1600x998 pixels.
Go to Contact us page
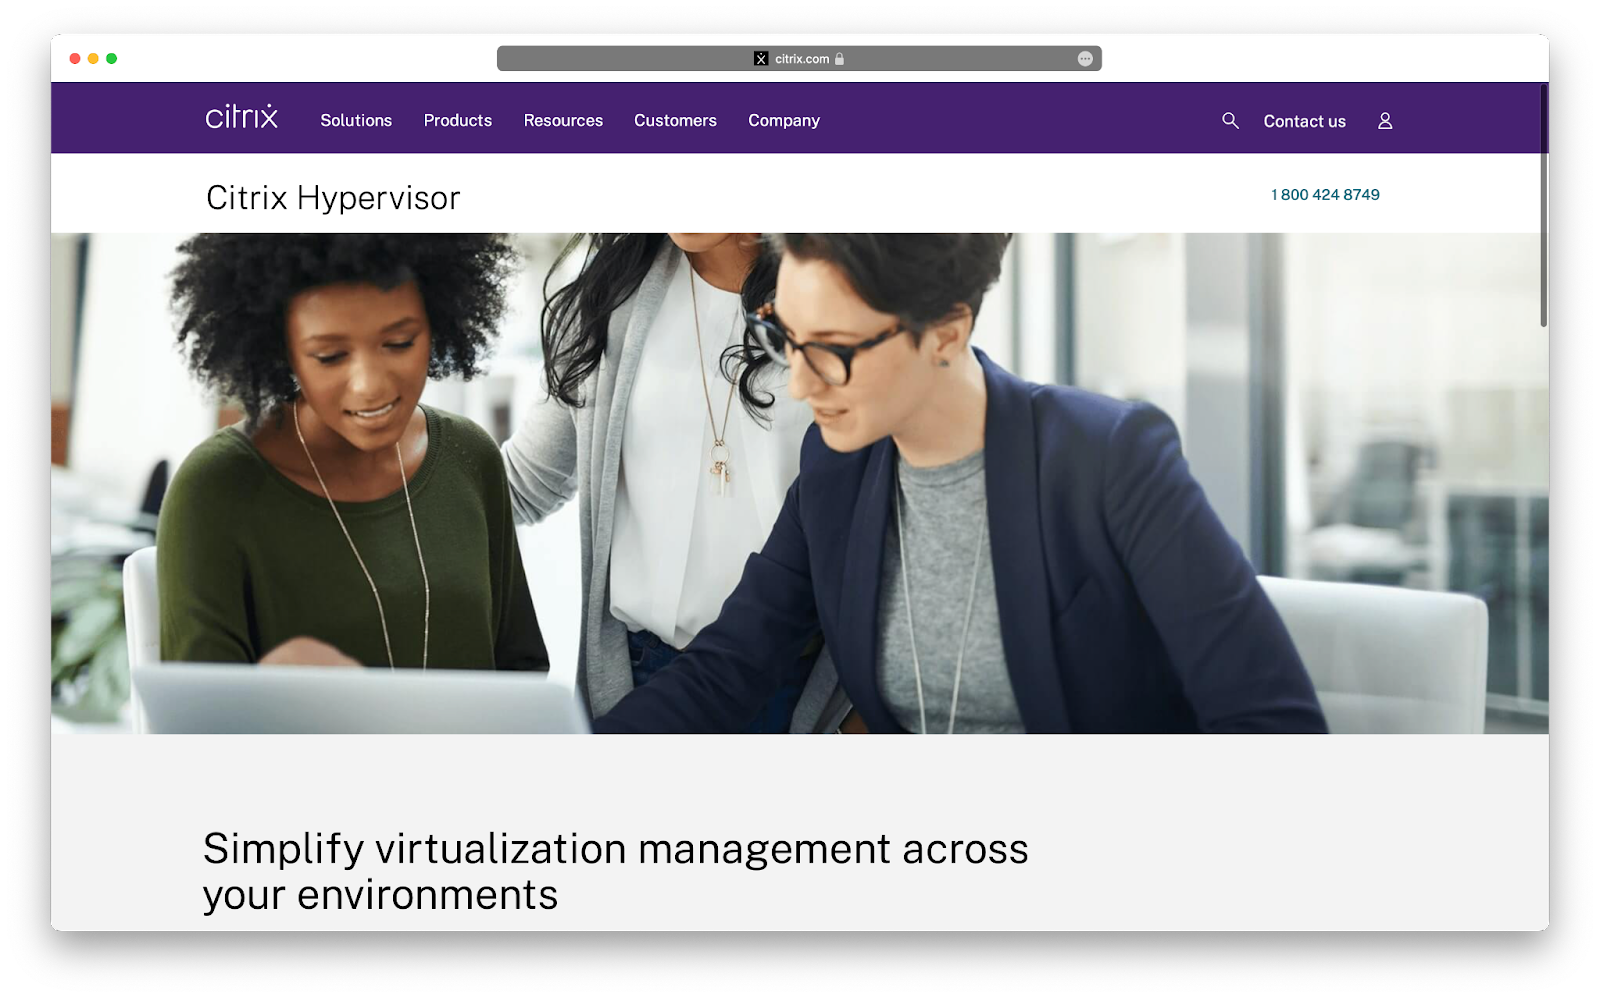1304,121
